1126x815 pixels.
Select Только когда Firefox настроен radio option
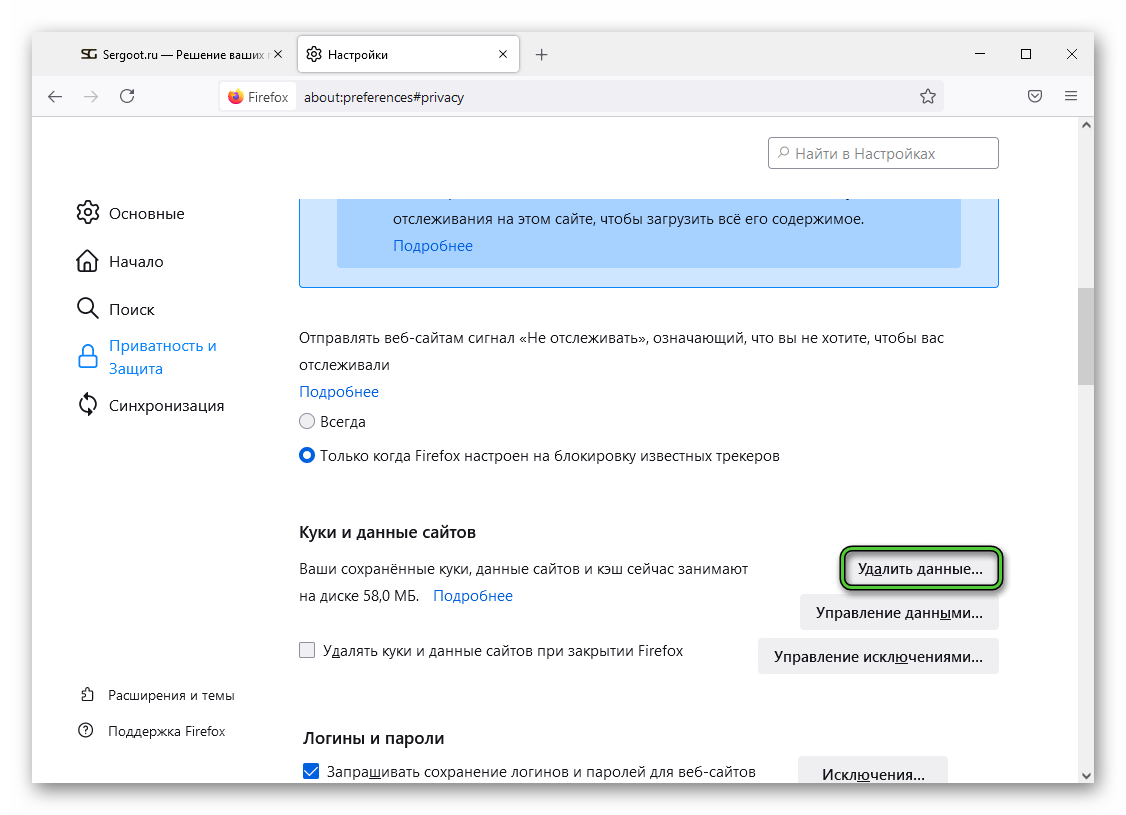point(307,455)
